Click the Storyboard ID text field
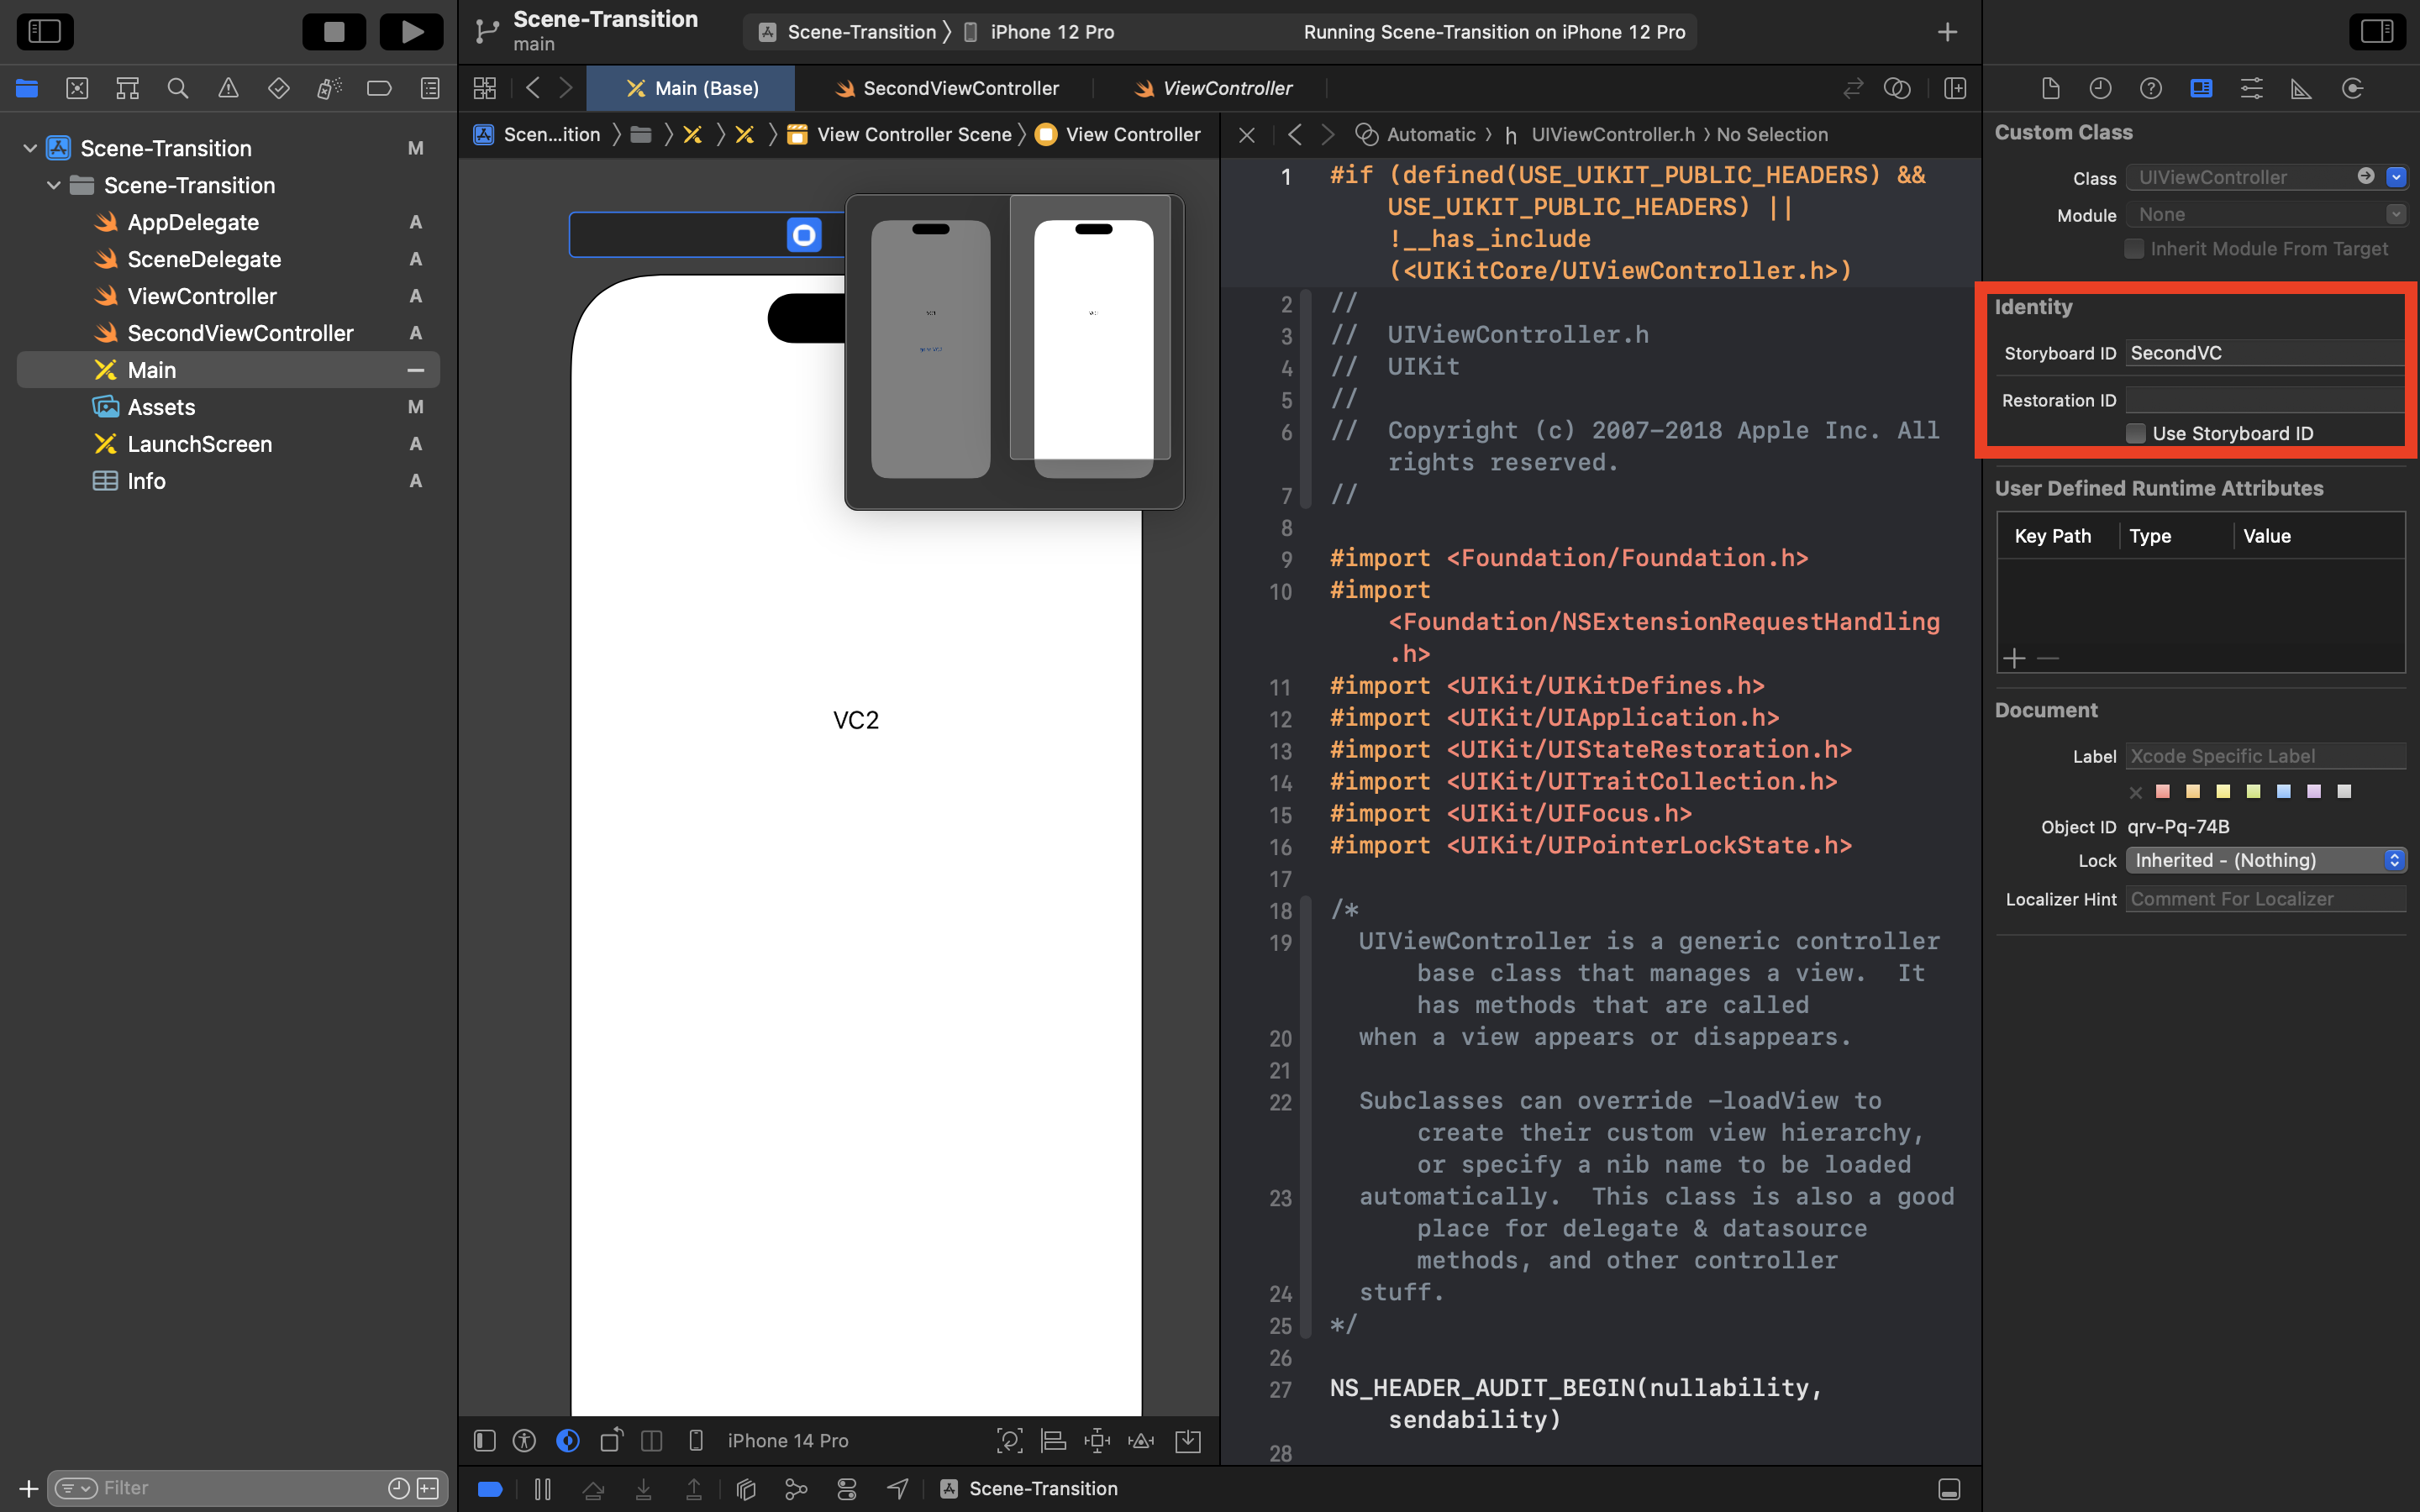Screen dimensions: 2420x1512 (2263, 353)
